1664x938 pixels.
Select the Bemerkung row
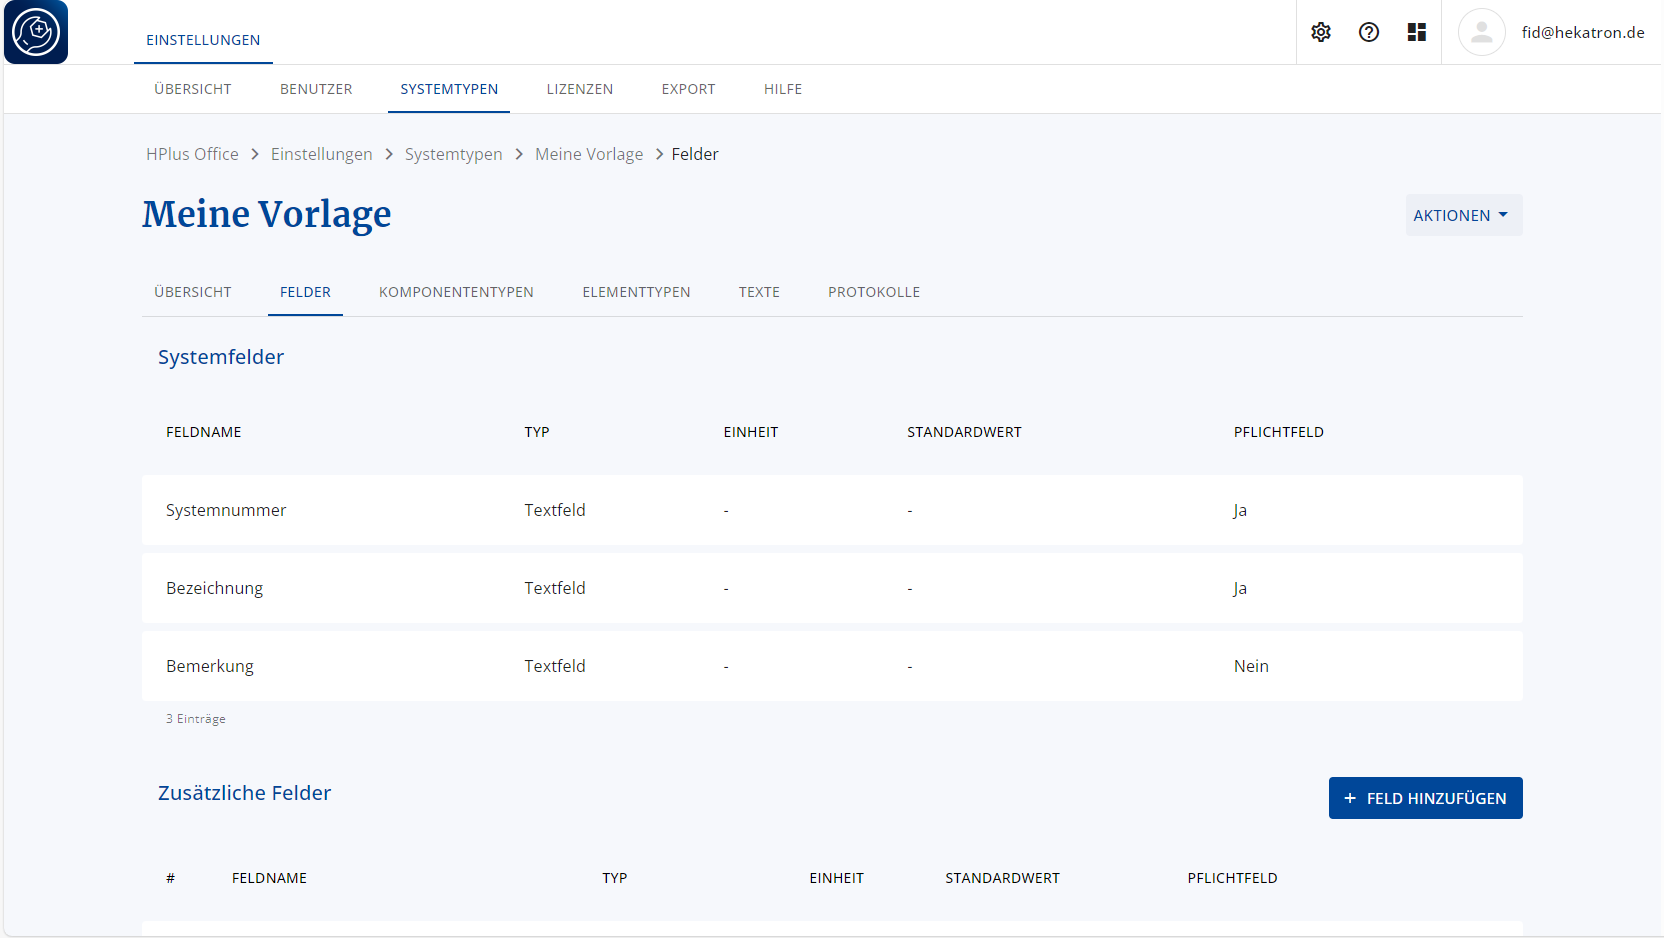pos(832,666)
